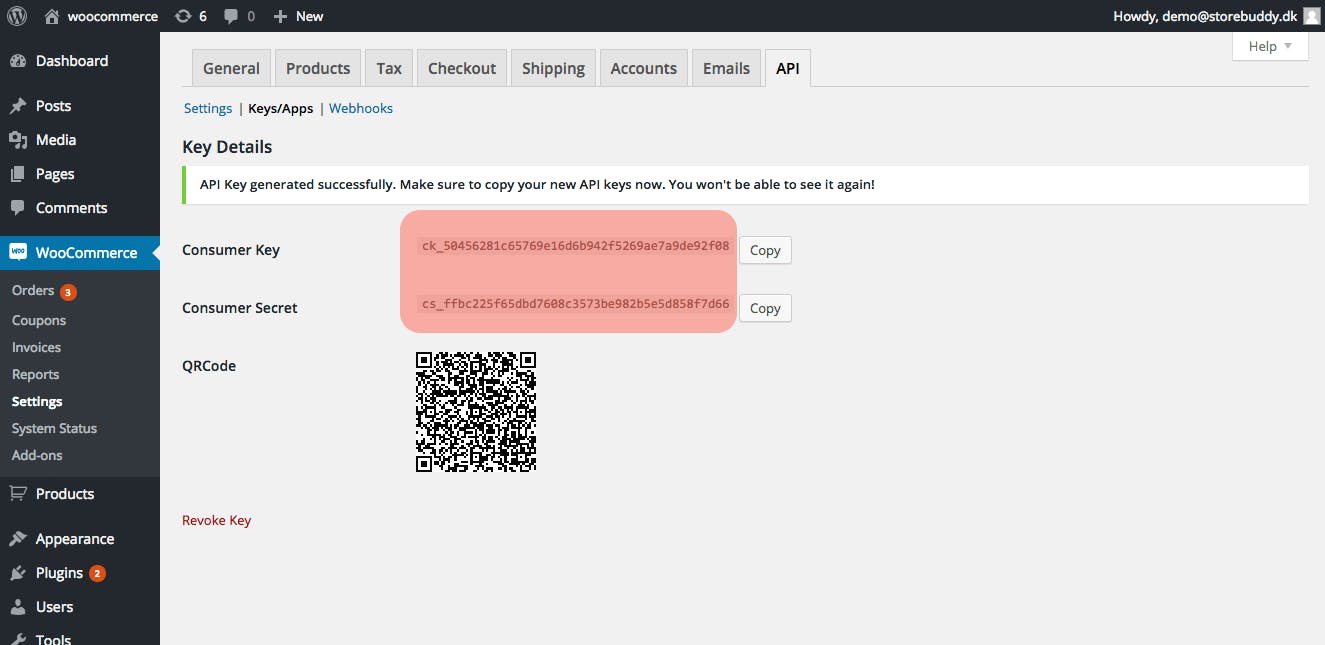Select the API tab
This screenshot has height=645, width=1325.
click(788, 68)
